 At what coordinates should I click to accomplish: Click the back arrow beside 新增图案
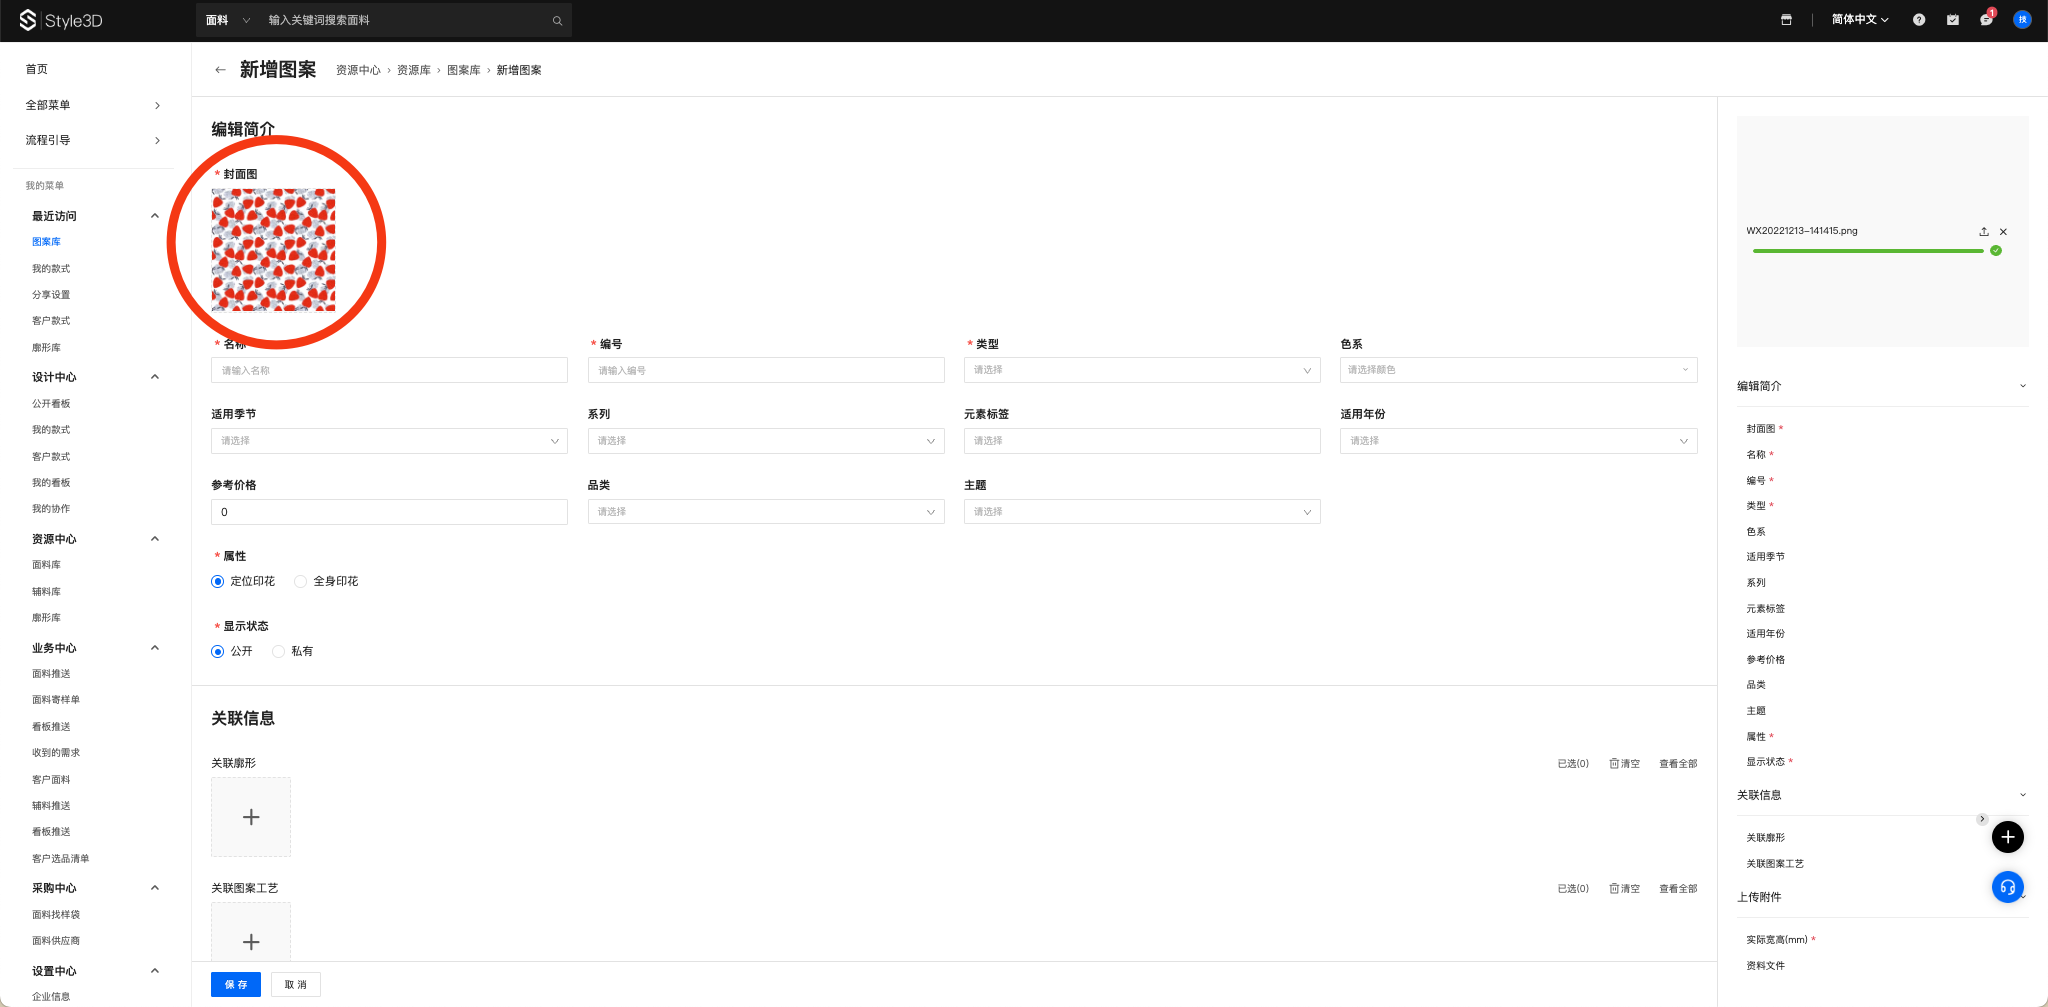click(x=220, y=70)
